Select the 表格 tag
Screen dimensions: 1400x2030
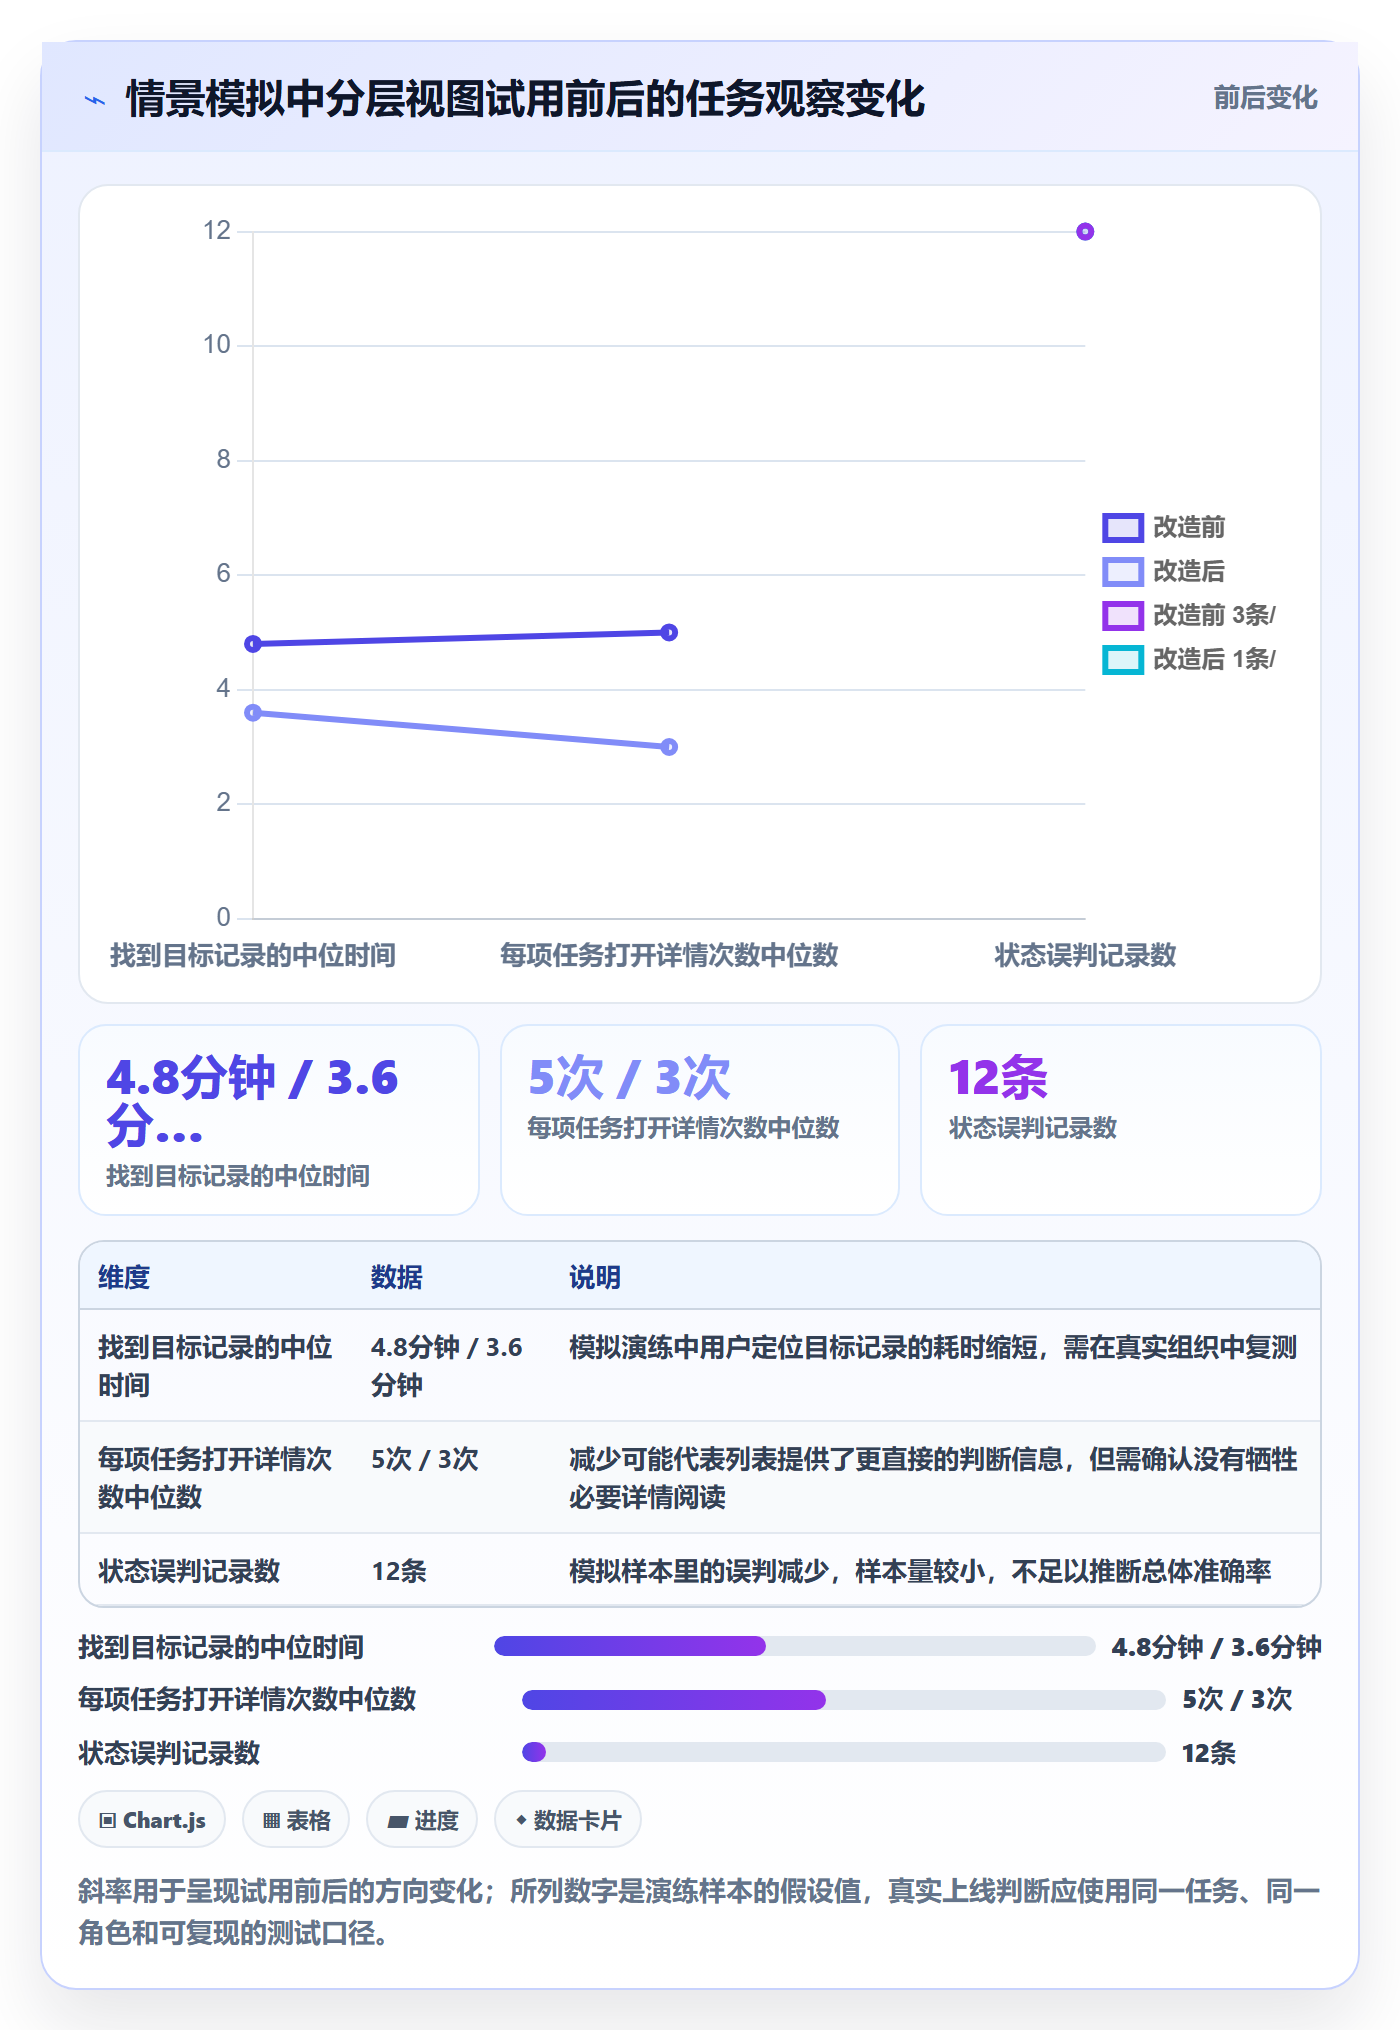(x=296, y=1820)
